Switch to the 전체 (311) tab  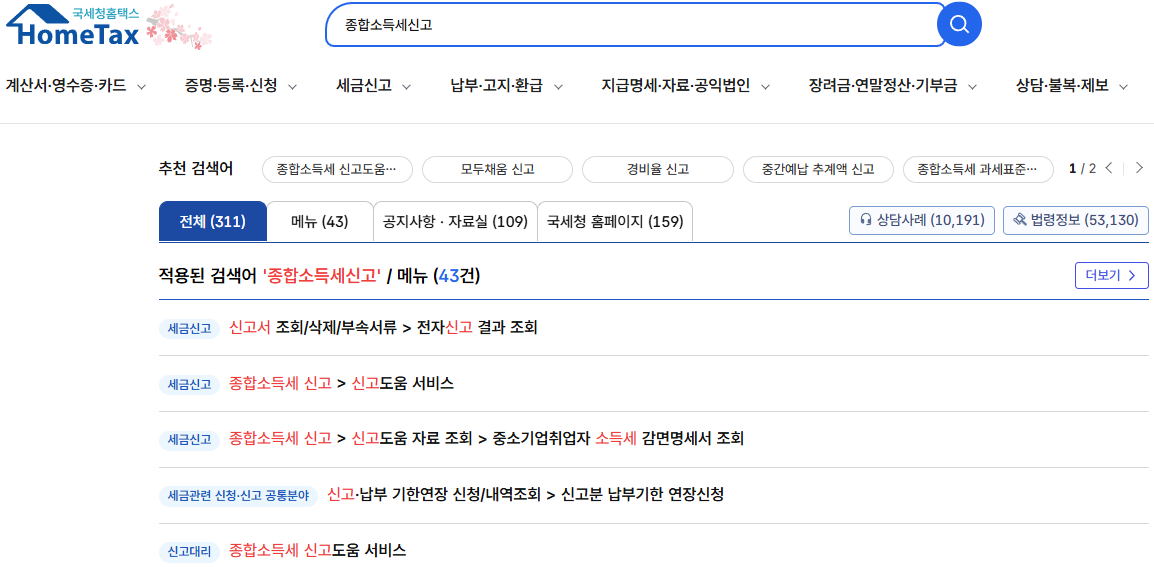point(213,221)
